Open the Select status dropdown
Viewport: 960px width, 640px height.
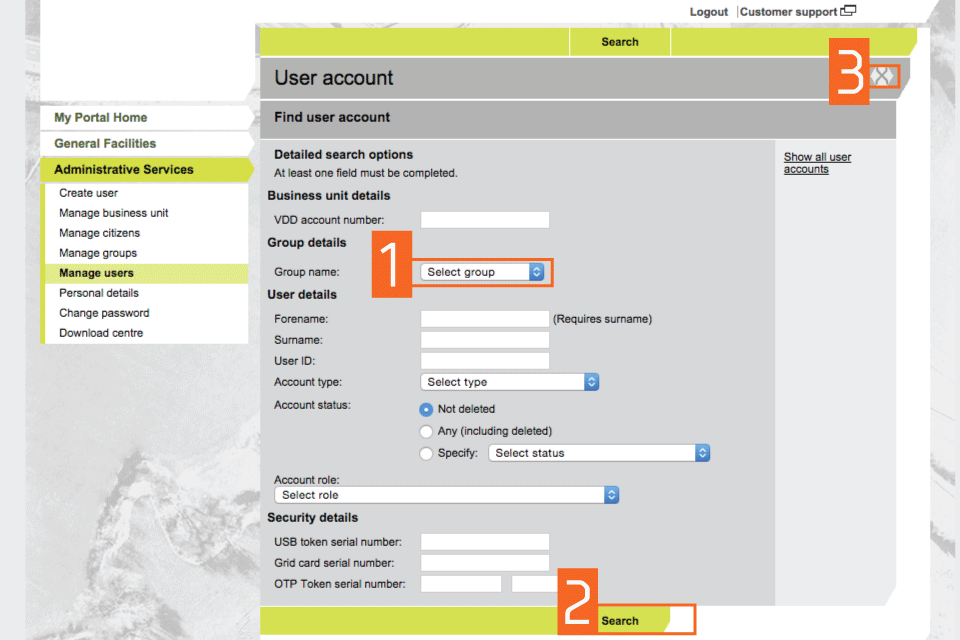tap(599, 453)
